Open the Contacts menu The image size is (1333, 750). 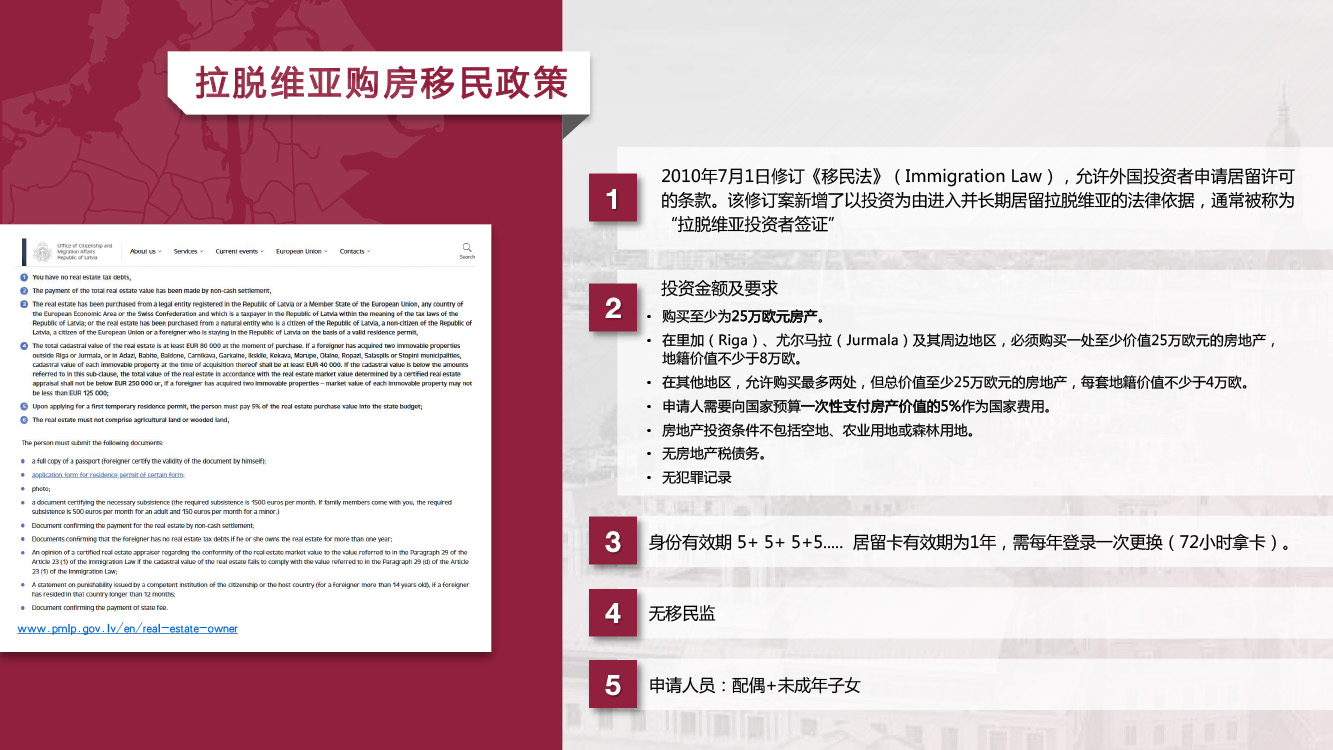355,251
